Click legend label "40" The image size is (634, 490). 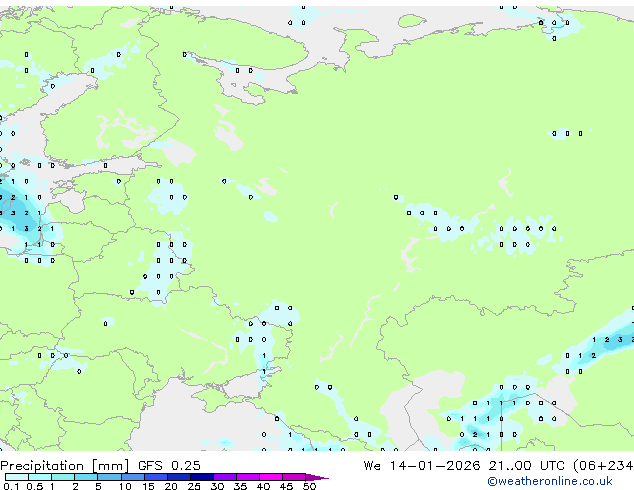263,486
